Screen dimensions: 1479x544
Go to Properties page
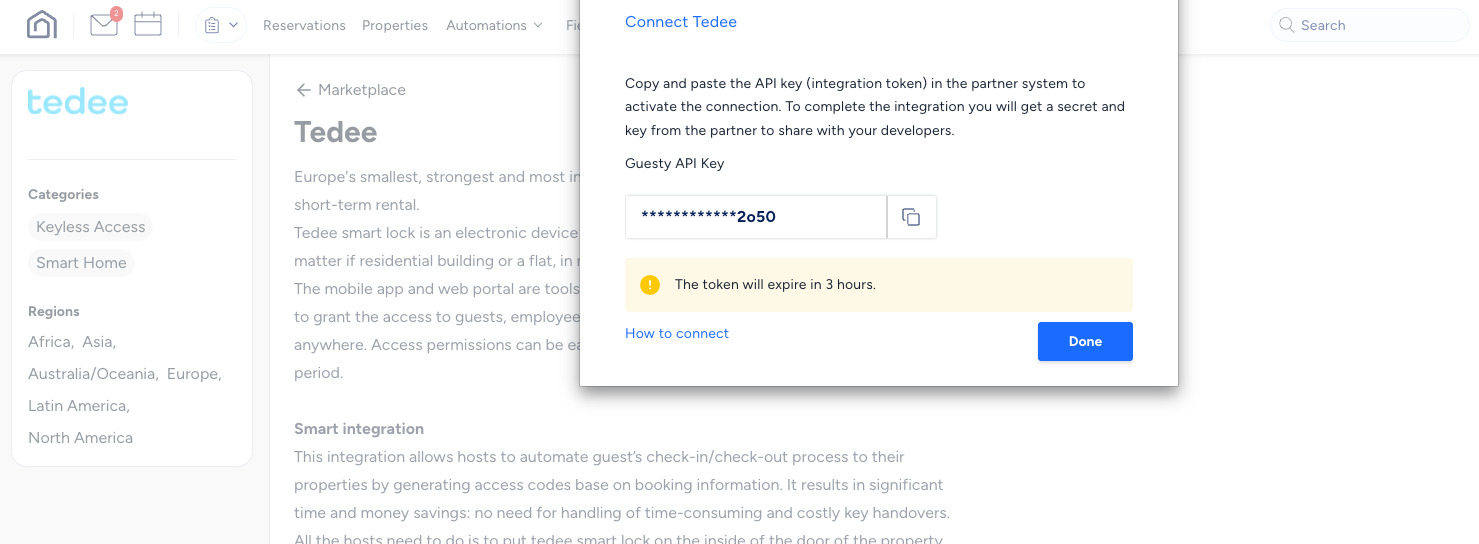(395, 25)
